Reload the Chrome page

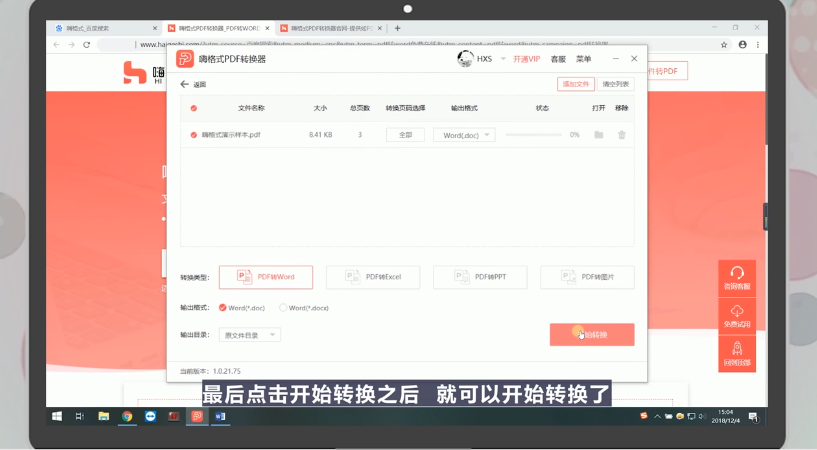click(86, 45)
